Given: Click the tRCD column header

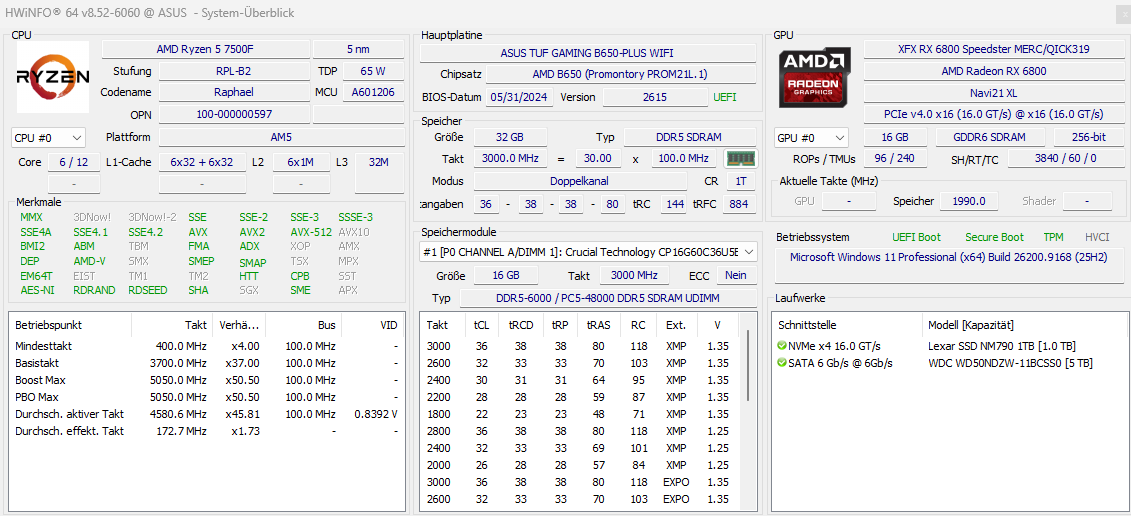Looking at the screenshot, I should [x=521, y=325].
